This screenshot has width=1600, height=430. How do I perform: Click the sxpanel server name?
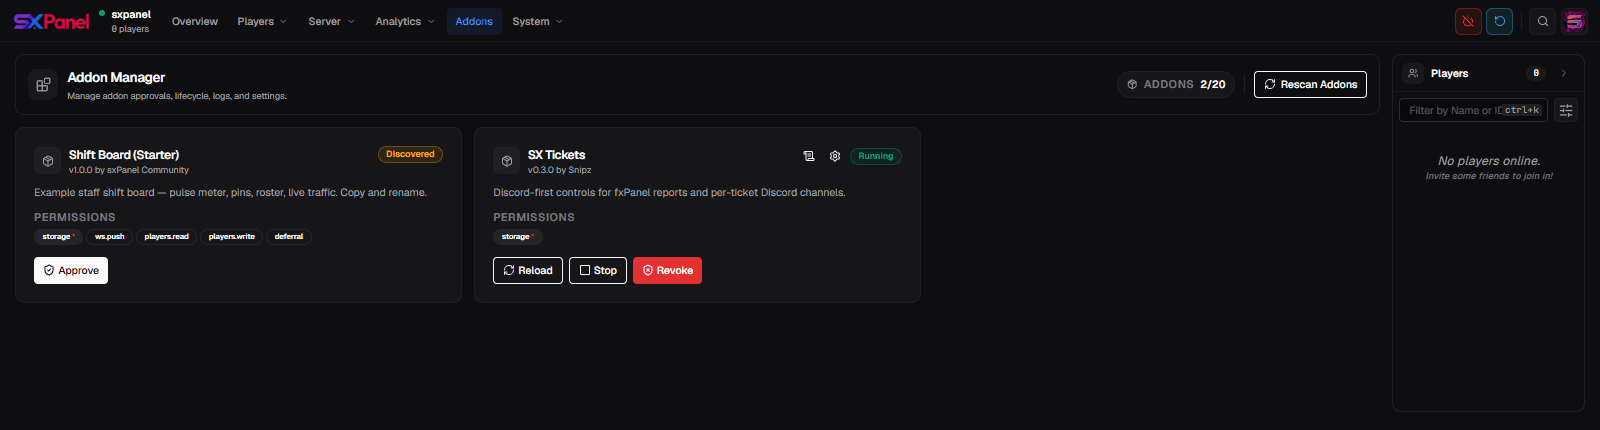[x=131, y=15]
